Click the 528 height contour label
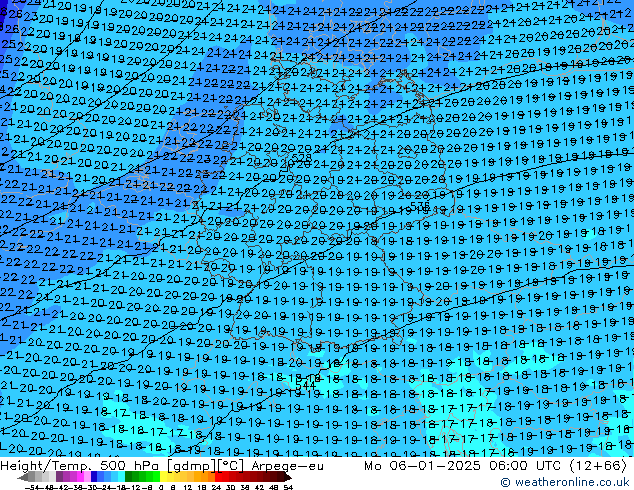Viewport: 634px width, 490px height. tap(301, 158)
